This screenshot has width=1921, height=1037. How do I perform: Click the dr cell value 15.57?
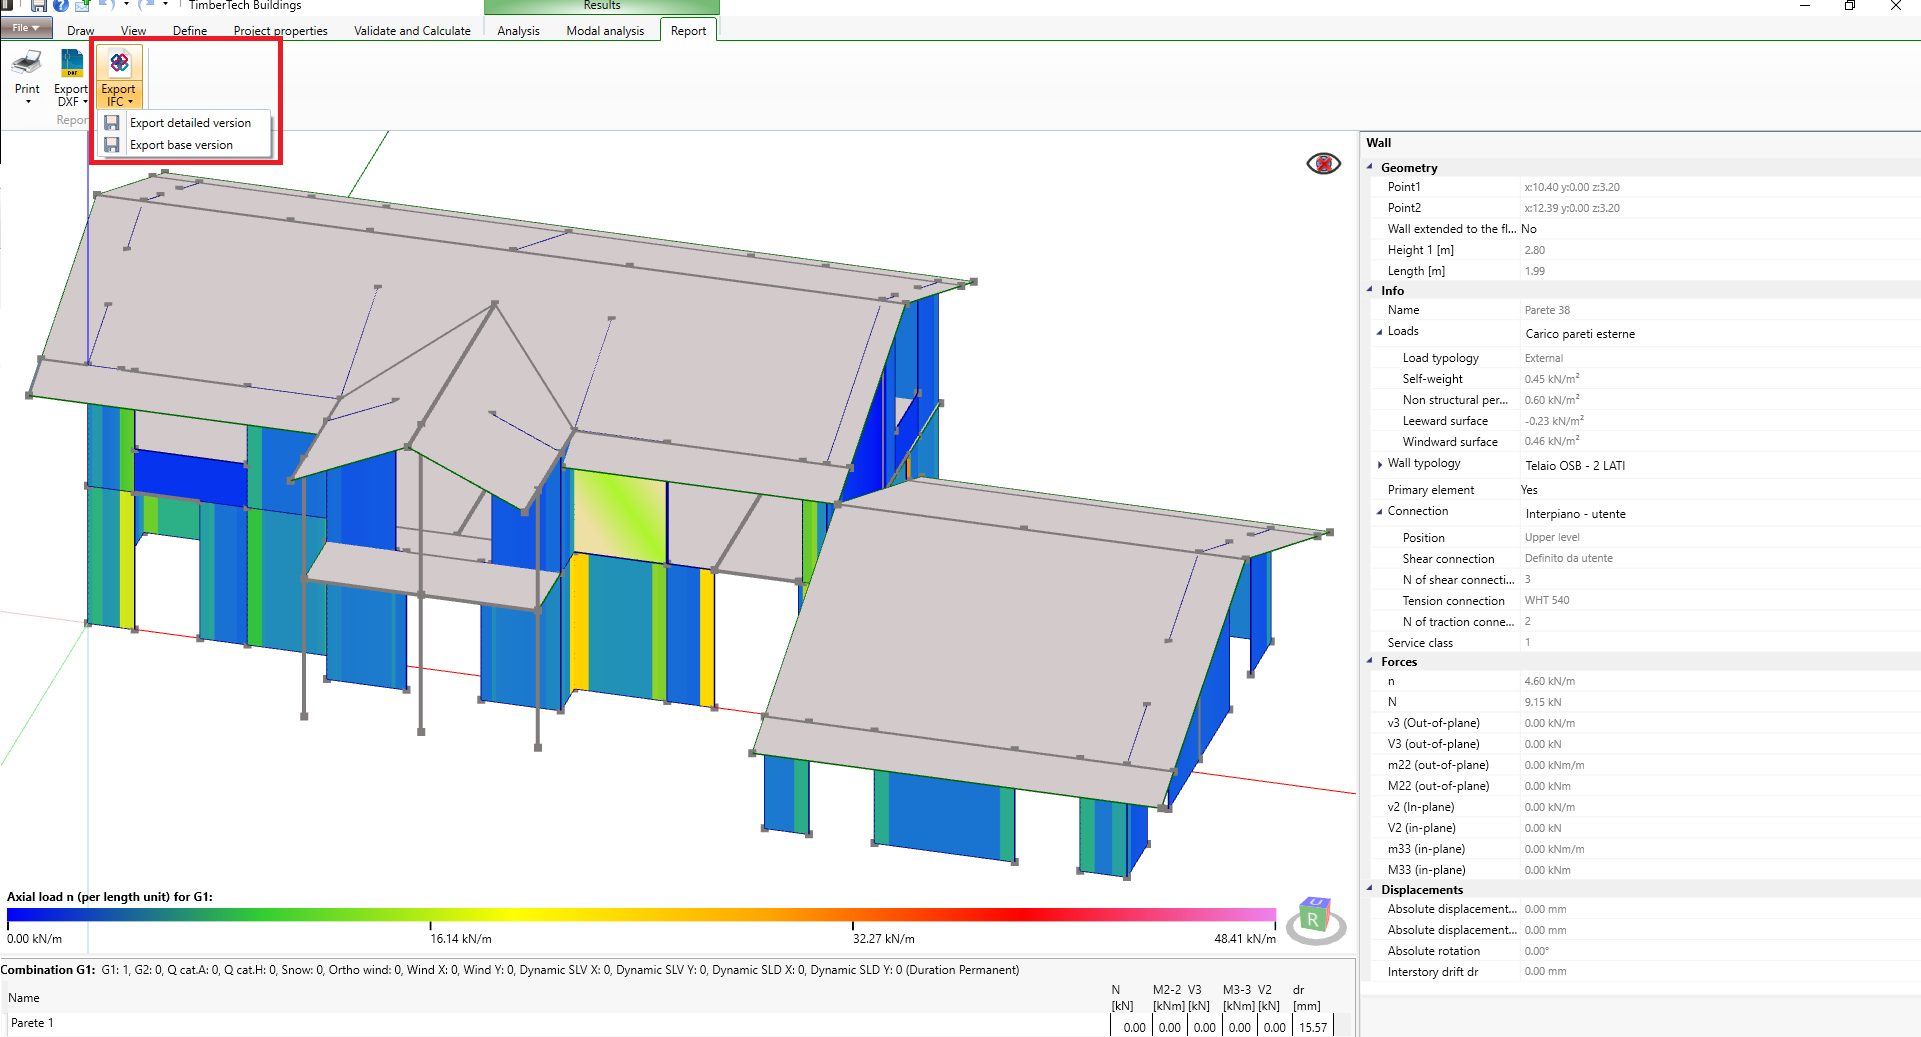pyautogui.click(x=1312, y=1027)
